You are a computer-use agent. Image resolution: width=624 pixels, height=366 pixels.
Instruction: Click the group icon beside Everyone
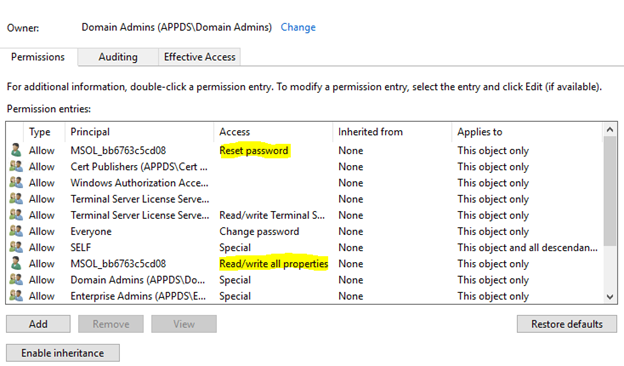(16, 231)
